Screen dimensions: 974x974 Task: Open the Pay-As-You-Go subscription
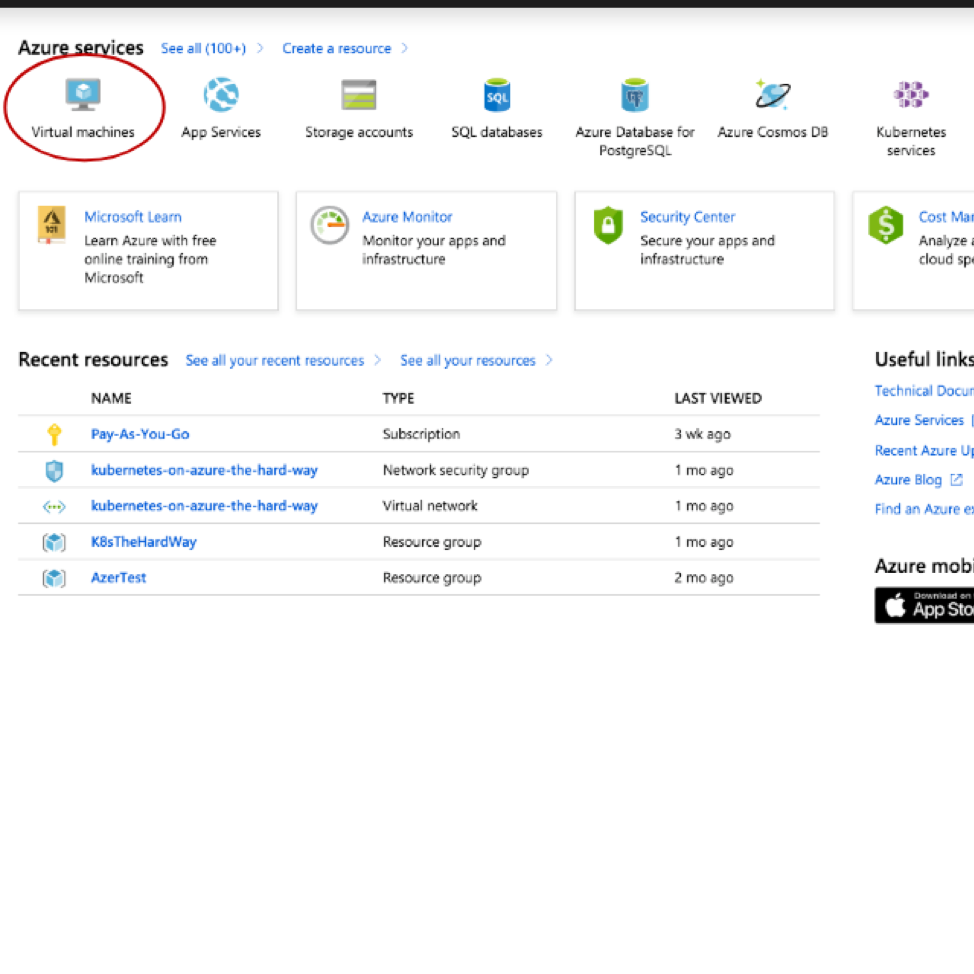point(140,434)
